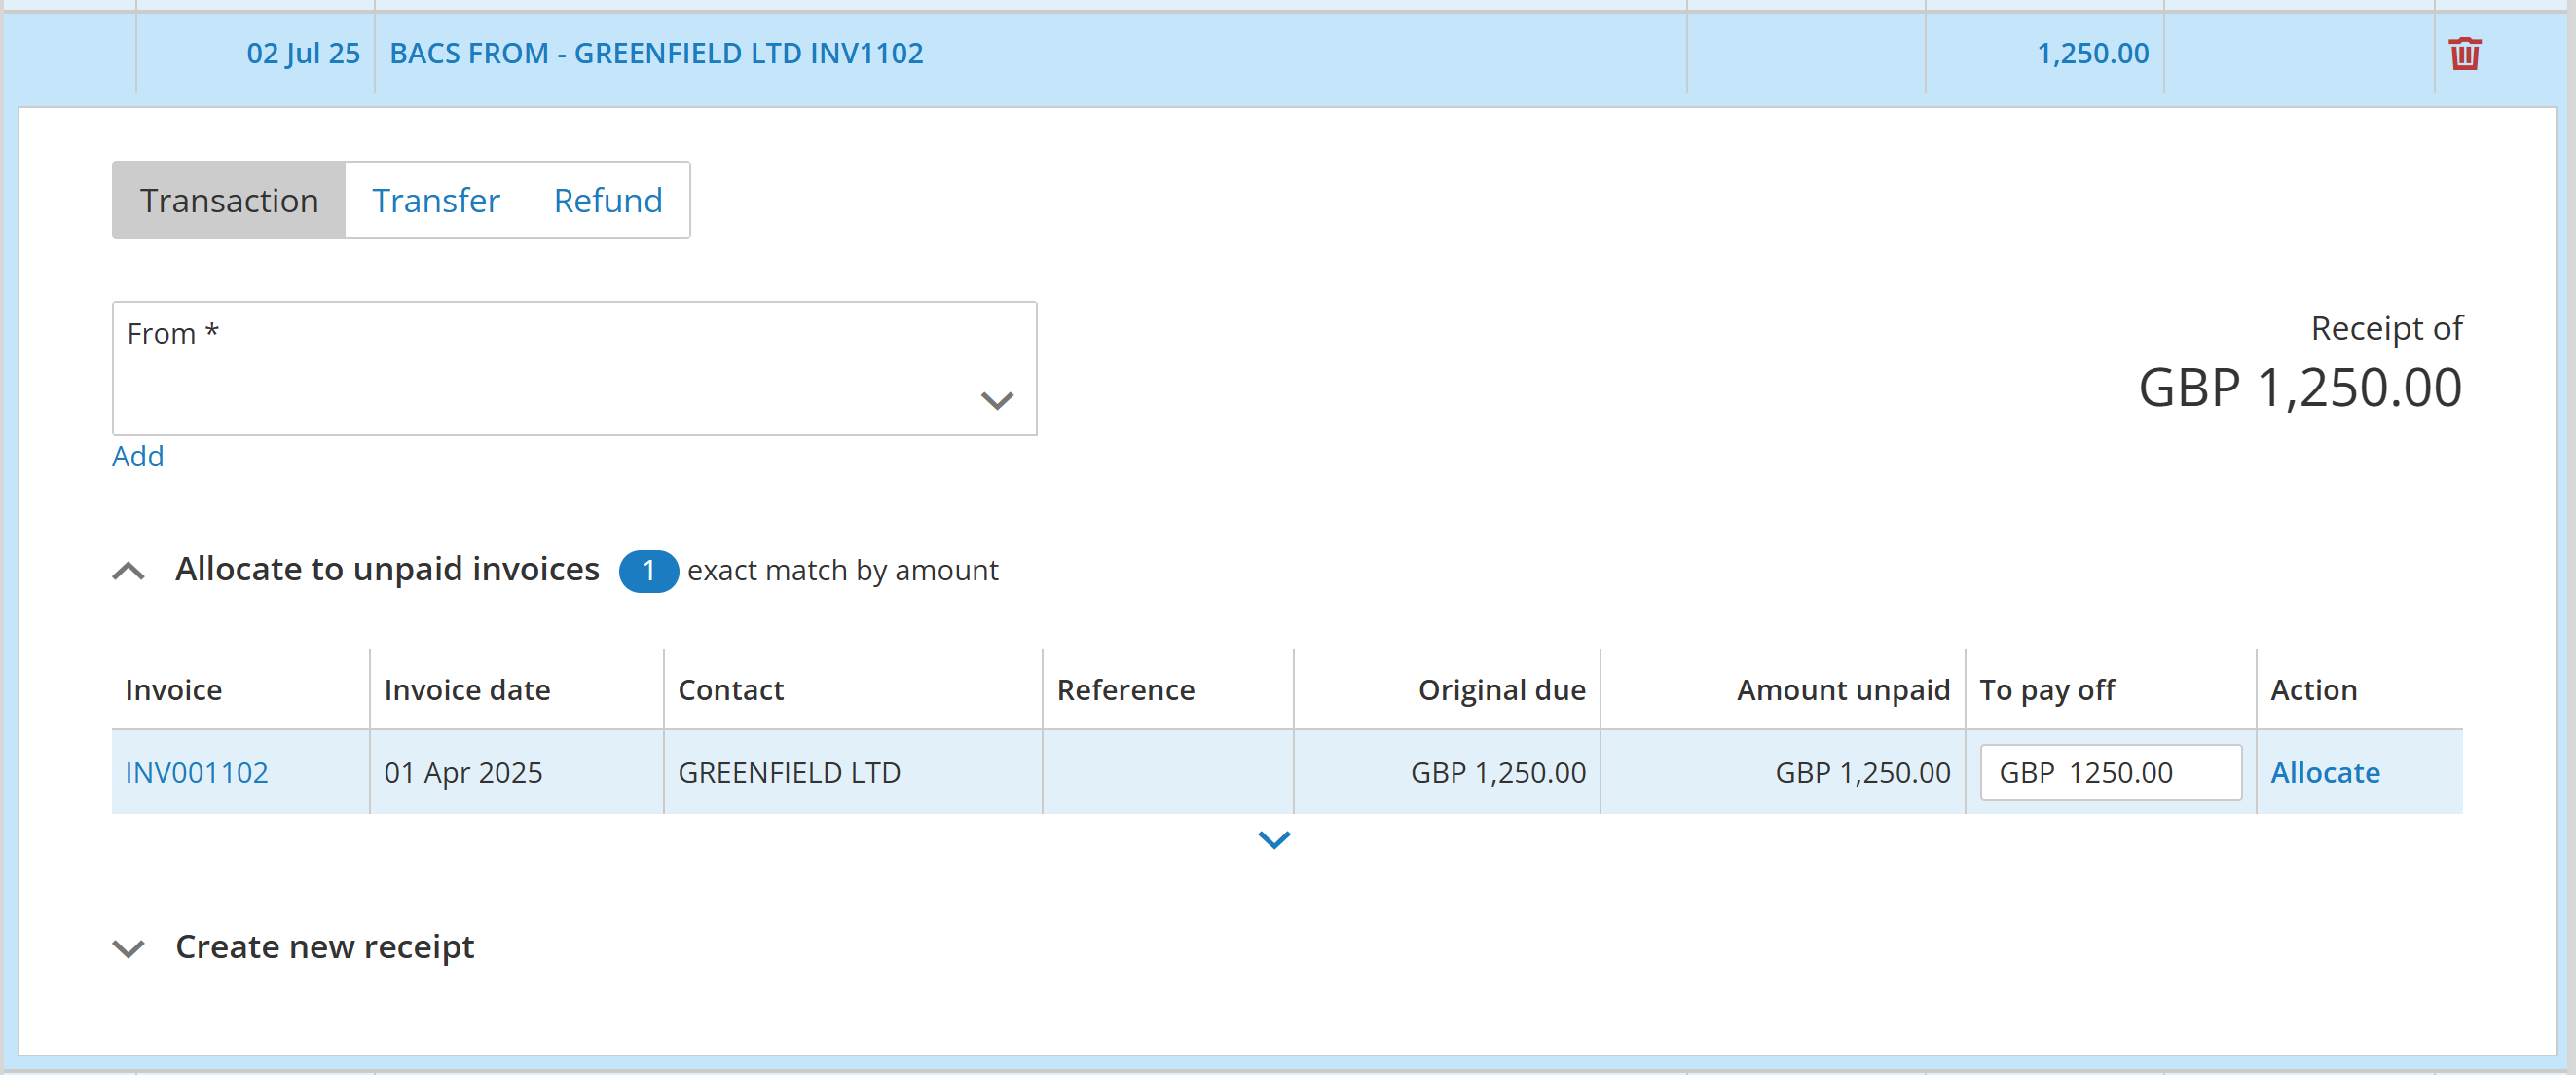The height and width of the screenshot is (1075, 2576).
Task: Edit the To pay off amount field
Action: pos(2110,772)
